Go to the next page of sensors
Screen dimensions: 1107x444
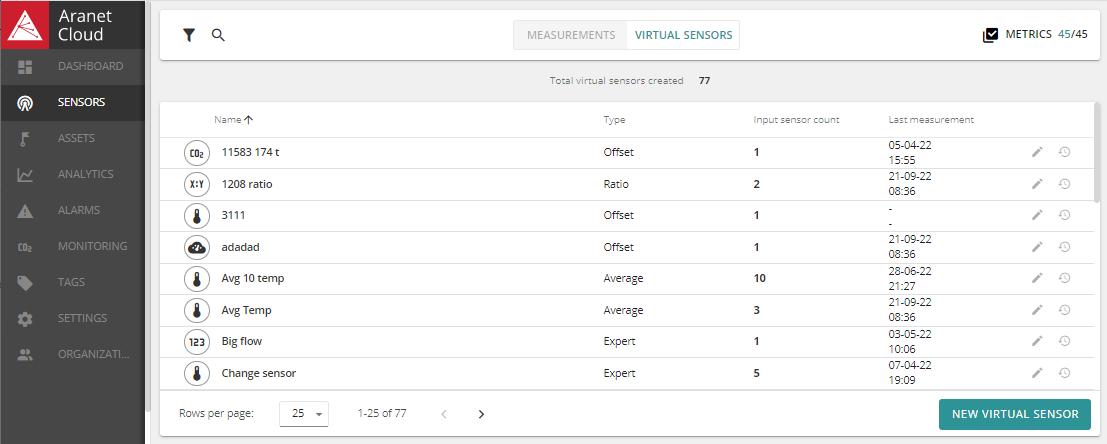tap(481, 414)
